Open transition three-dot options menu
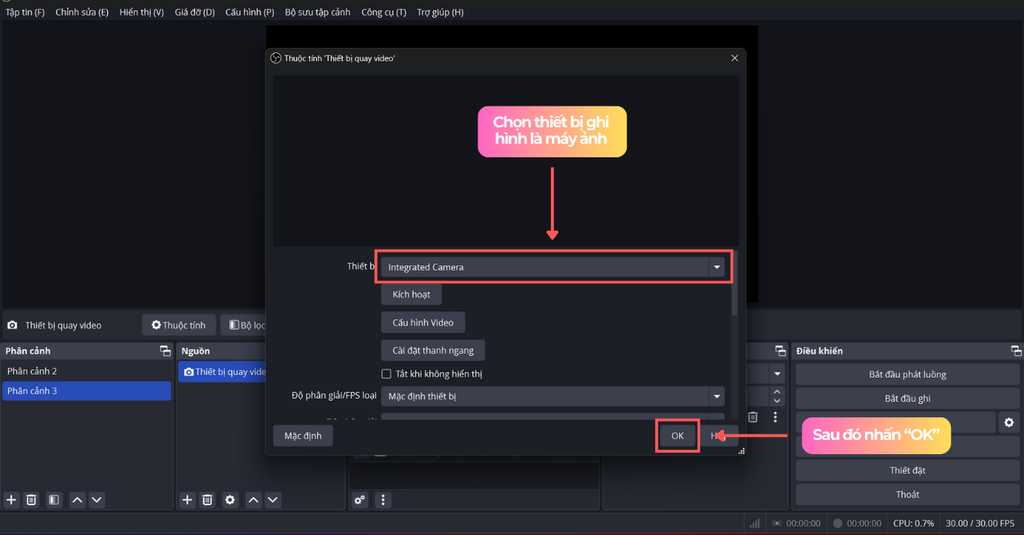The width and height of the screenshot is (1024, 535). pyautogui.click(x=775, y=417)
